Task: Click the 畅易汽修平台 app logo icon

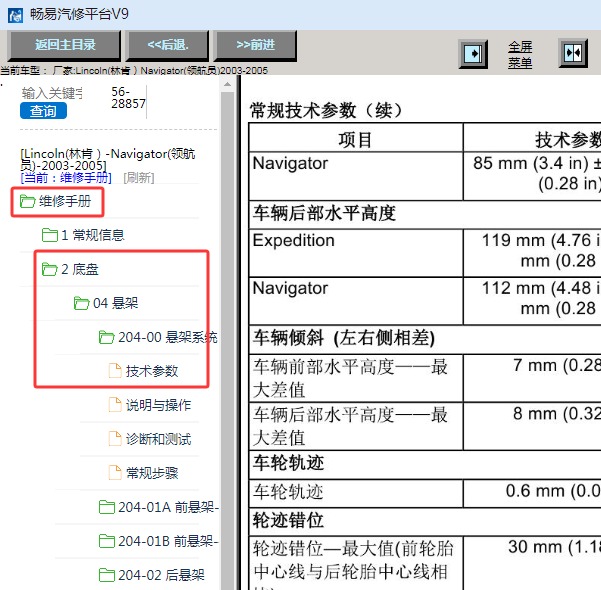Action: pyautogui.click(x=15, y=15)
